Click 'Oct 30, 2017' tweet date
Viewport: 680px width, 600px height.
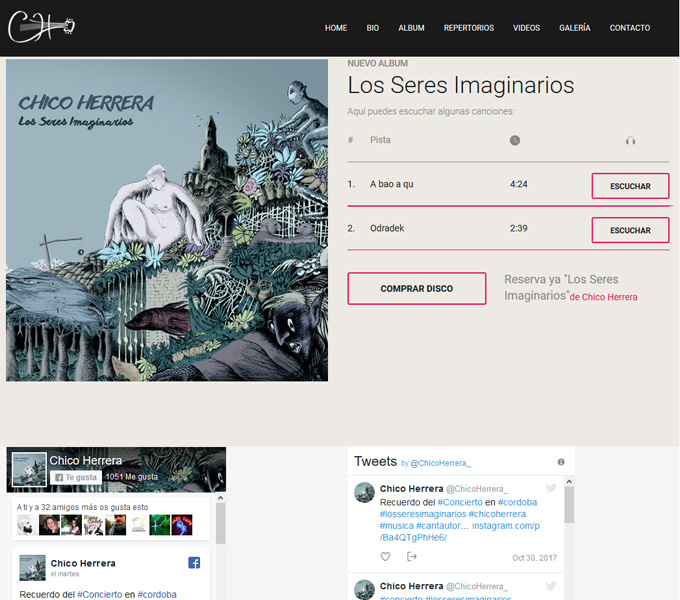534,558
